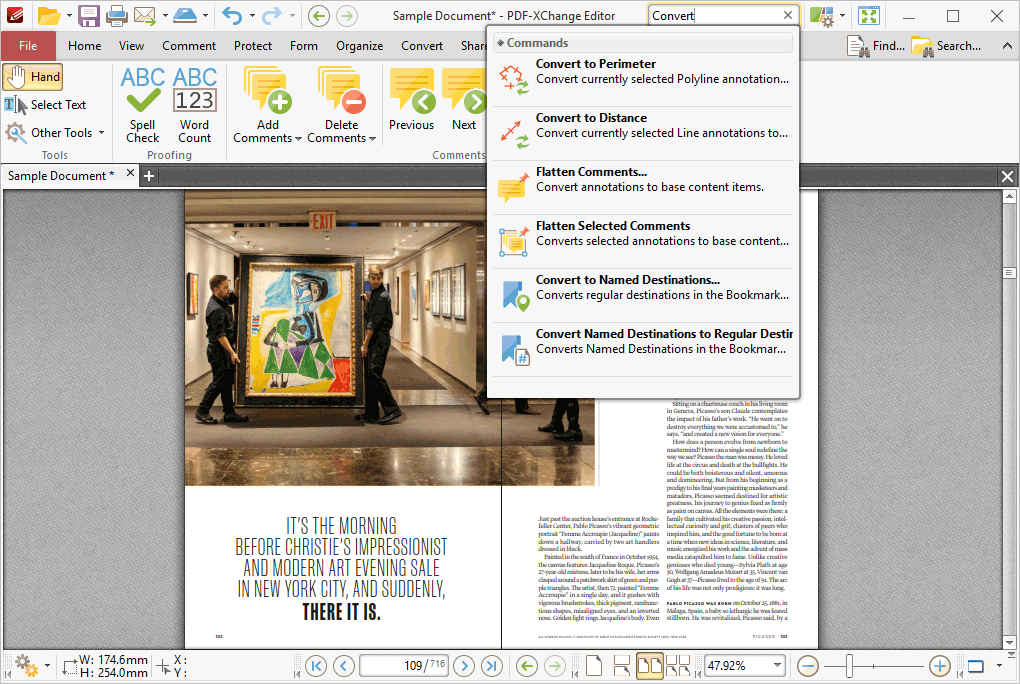Zoom in with the plus button
This screenshot has height=684, width=1020.
click(939, 666)
